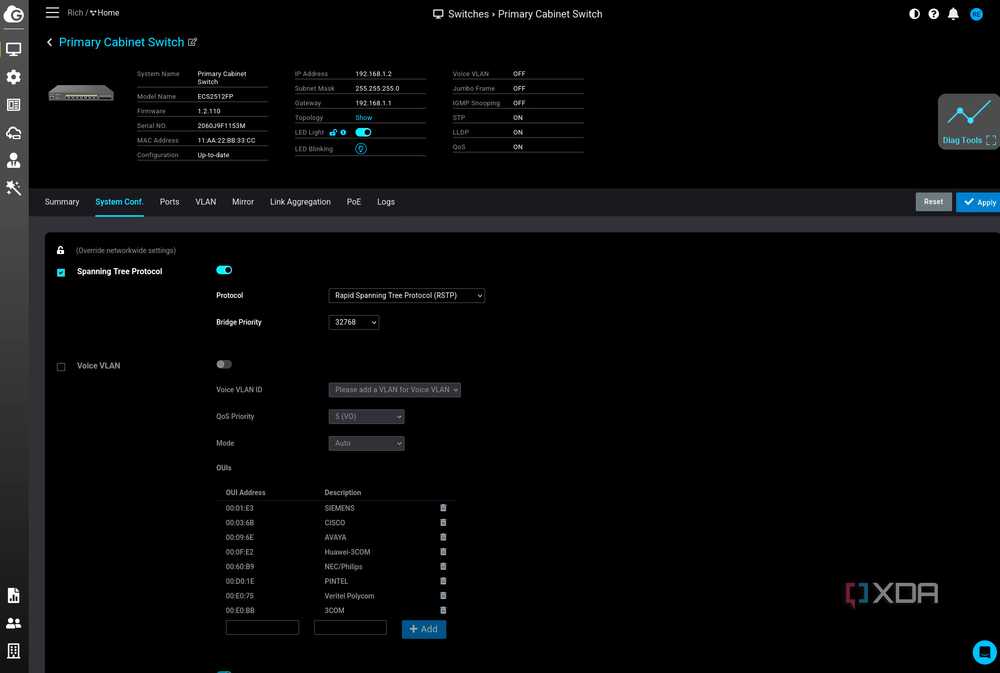
Task: Click the new OUI description input field
Action: pos(350,628)
